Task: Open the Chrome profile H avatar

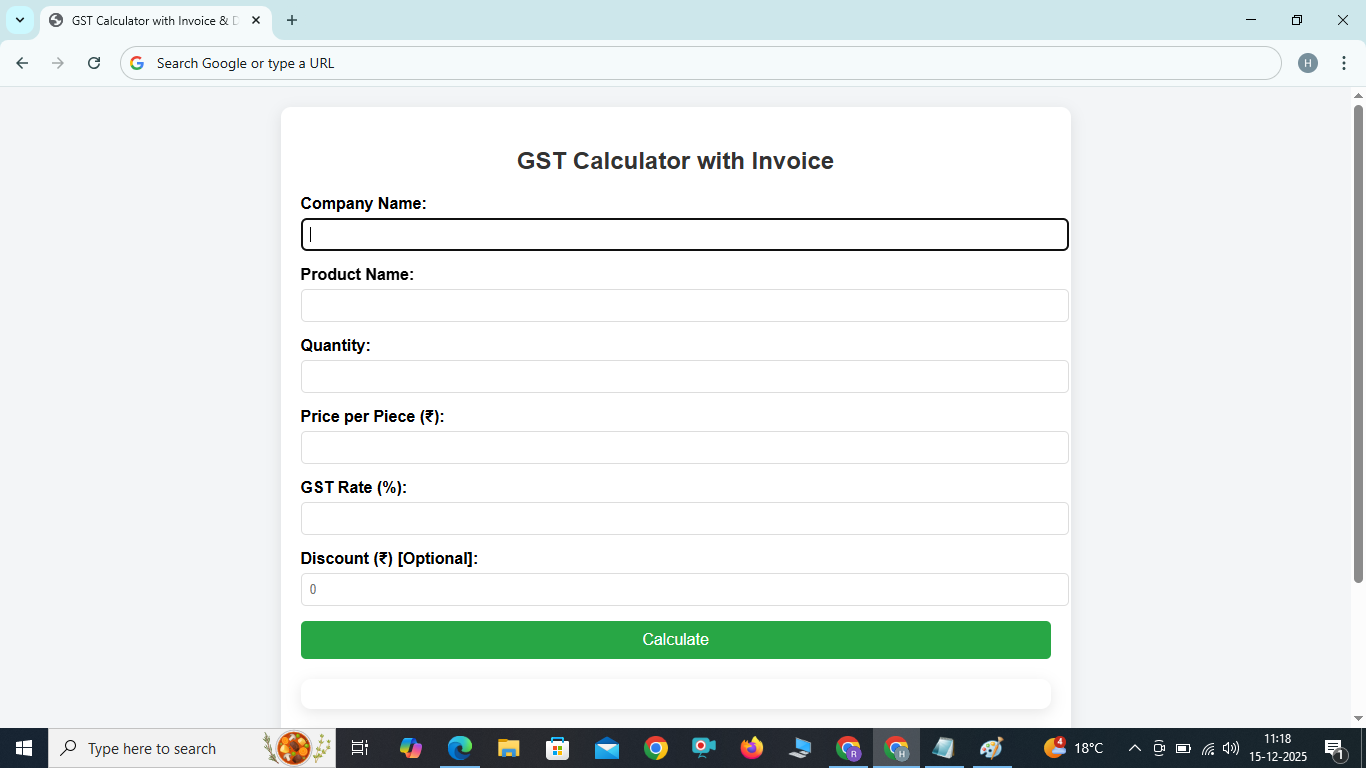Action: click(x=1308, y=62)
